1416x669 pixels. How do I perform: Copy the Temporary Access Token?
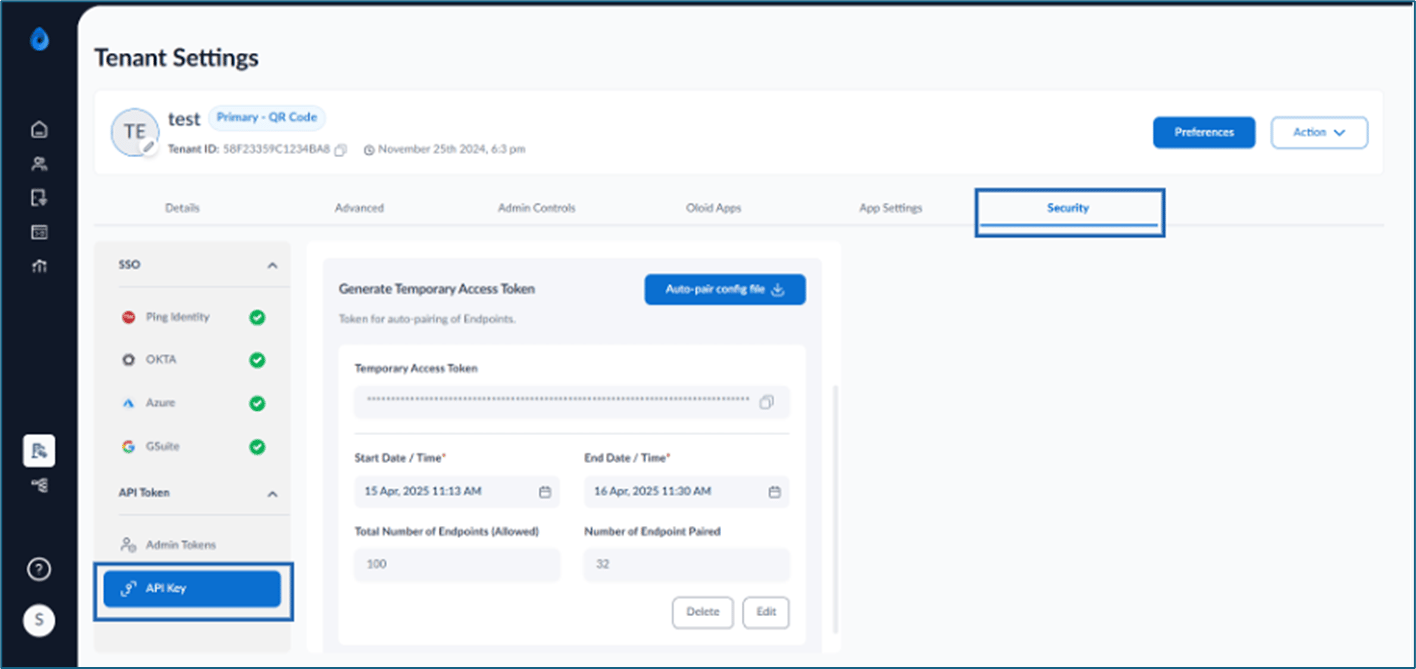tap(766, 402)
